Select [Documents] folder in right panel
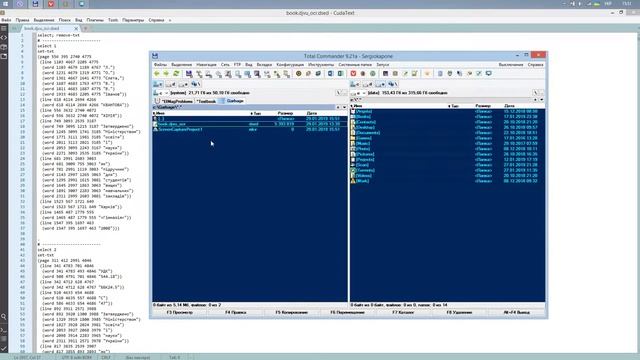 pos(447,133)
